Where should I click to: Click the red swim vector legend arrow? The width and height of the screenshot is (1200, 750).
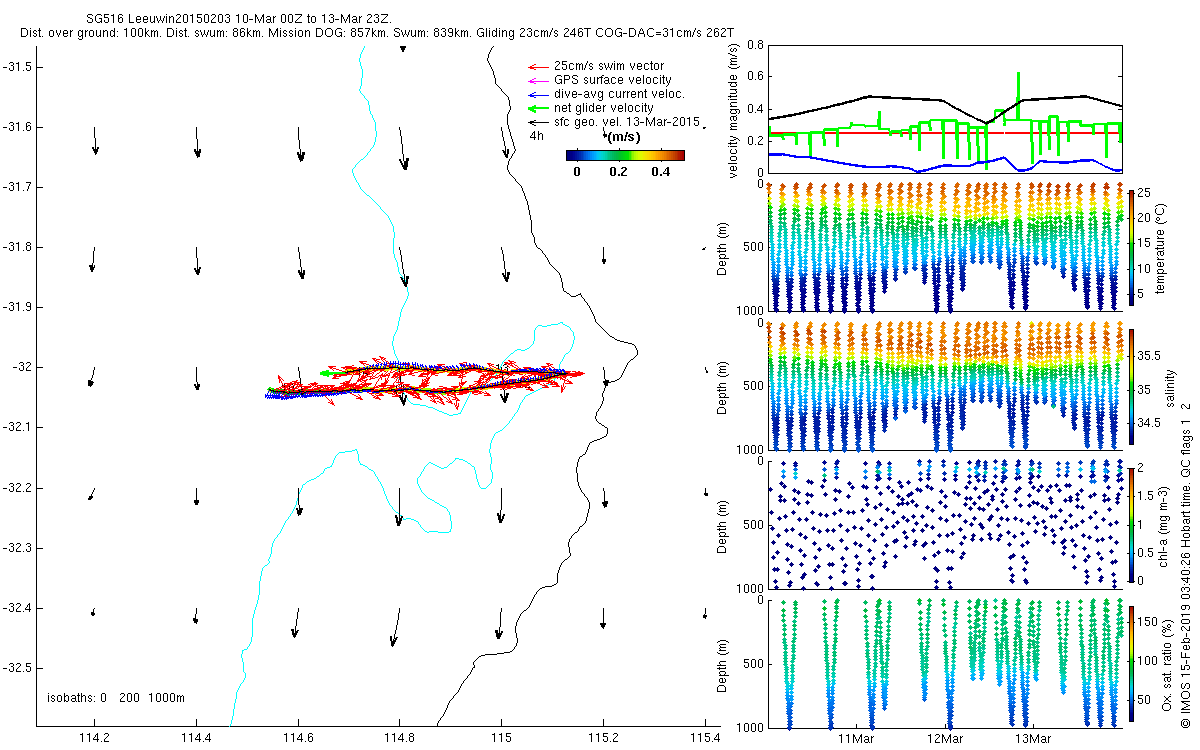point(536,66)
